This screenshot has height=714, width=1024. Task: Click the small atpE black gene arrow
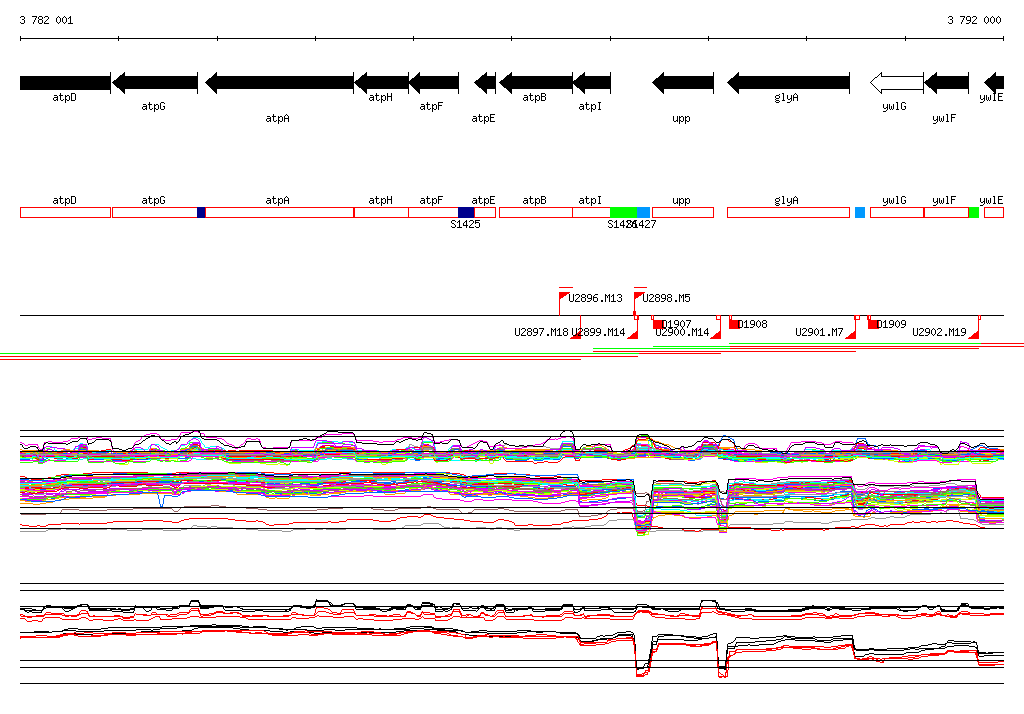[x=485, y=83]
